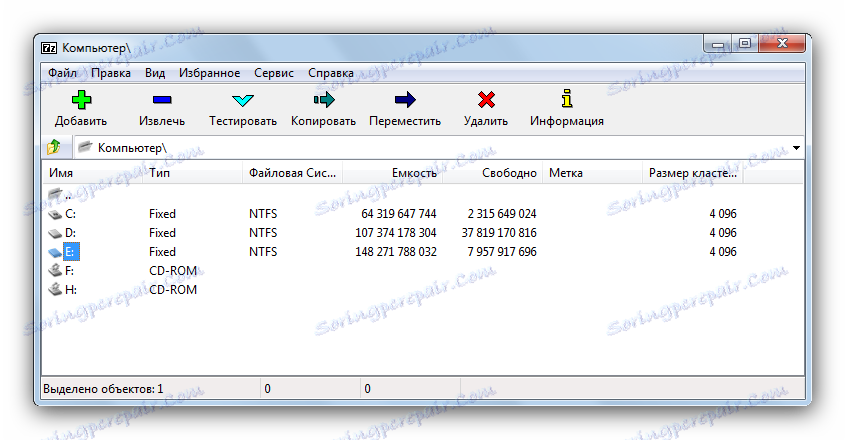
Task: Open the Справка menu
Action: [x=331, y=73]
